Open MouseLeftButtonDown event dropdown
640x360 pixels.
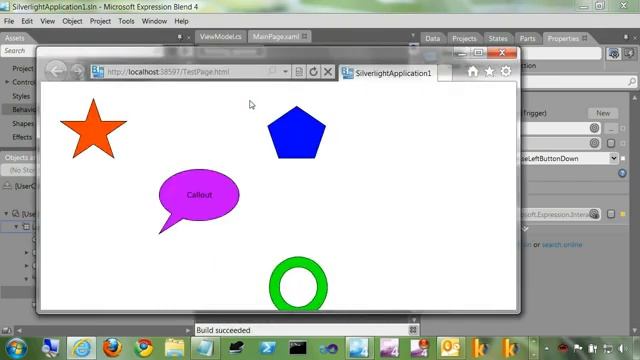[x=613, y=158]
